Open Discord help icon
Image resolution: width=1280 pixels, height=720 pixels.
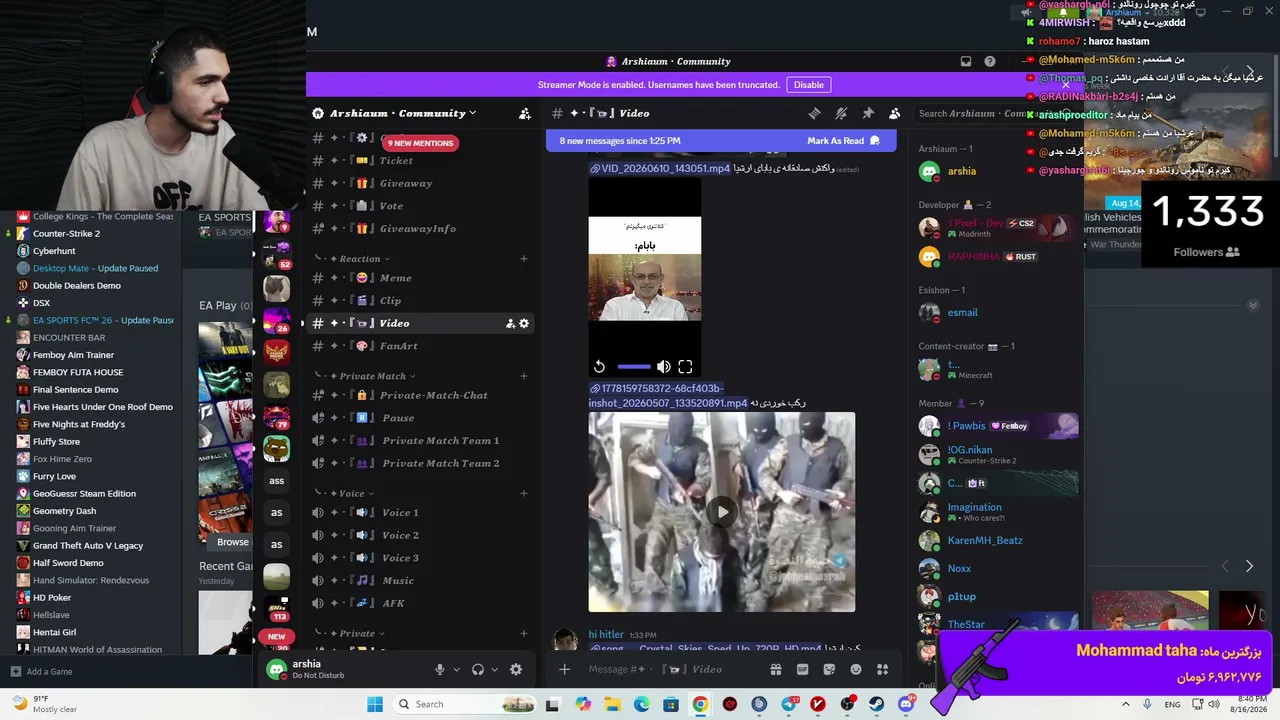click(990, 61)
